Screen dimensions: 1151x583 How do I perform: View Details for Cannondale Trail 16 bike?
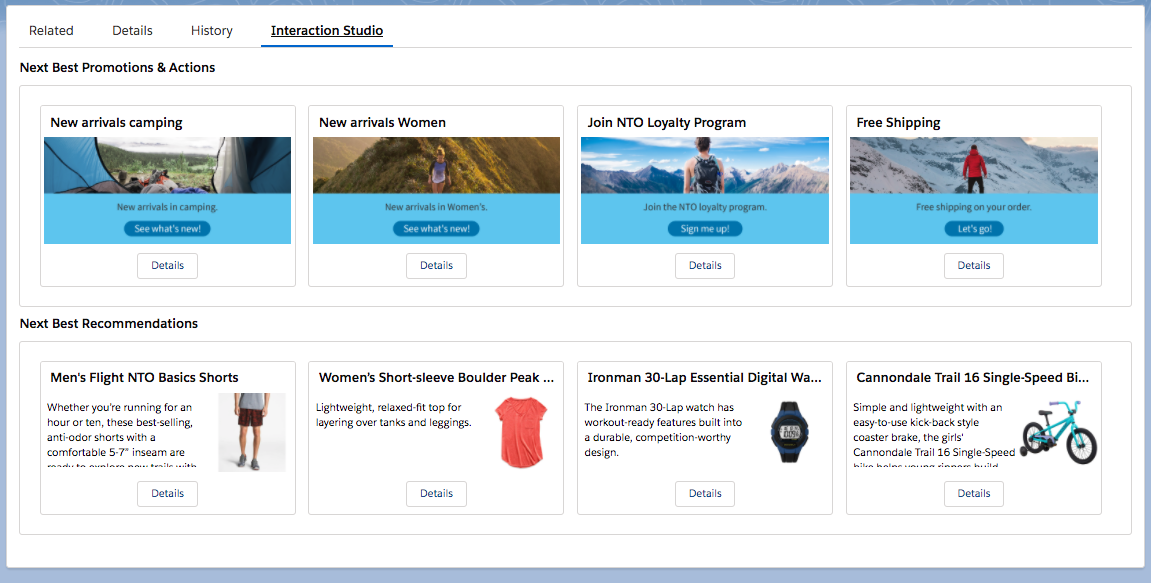pos(973,494)
